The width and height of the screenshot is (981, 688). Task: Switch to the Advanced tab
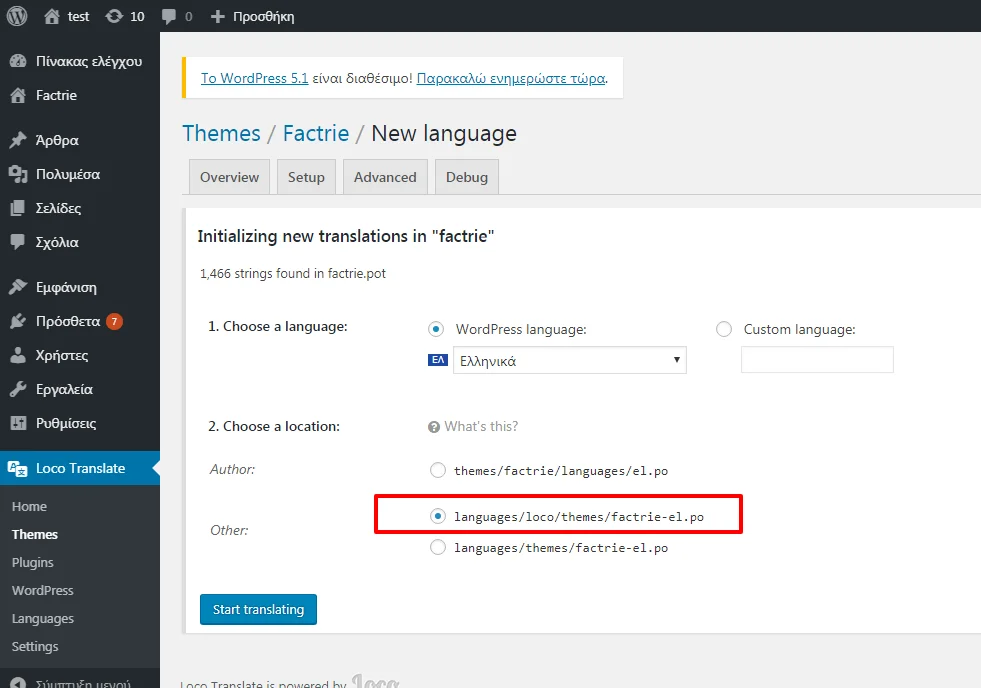[385, 177]
